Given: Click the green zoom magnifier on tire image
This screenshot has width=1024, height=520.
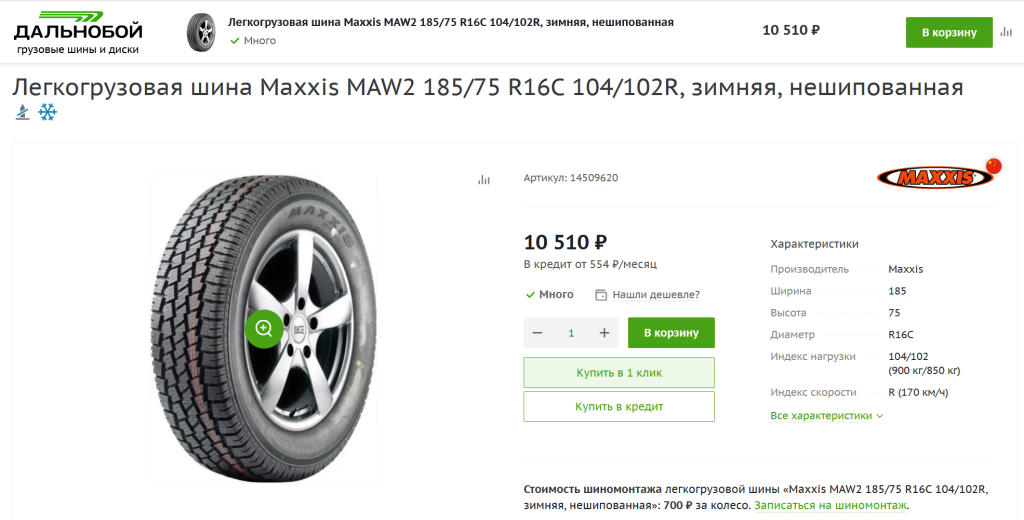Looking at the screenshot, I should [x=264, y=328].
